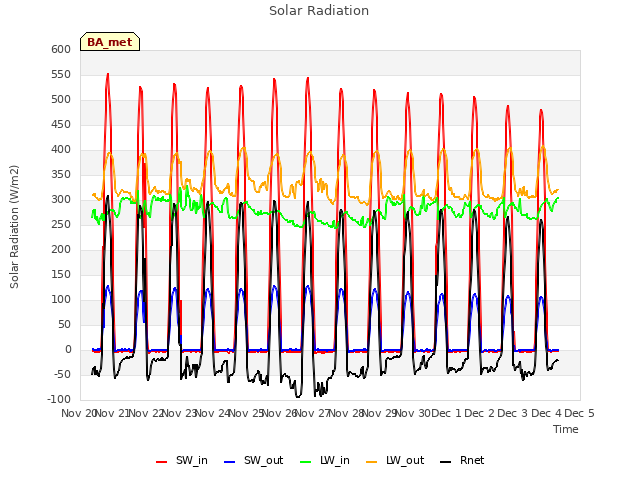
Task: Click the Solar Radiation (W/m2) y-axis title
Action: click(x=14, y=227)
